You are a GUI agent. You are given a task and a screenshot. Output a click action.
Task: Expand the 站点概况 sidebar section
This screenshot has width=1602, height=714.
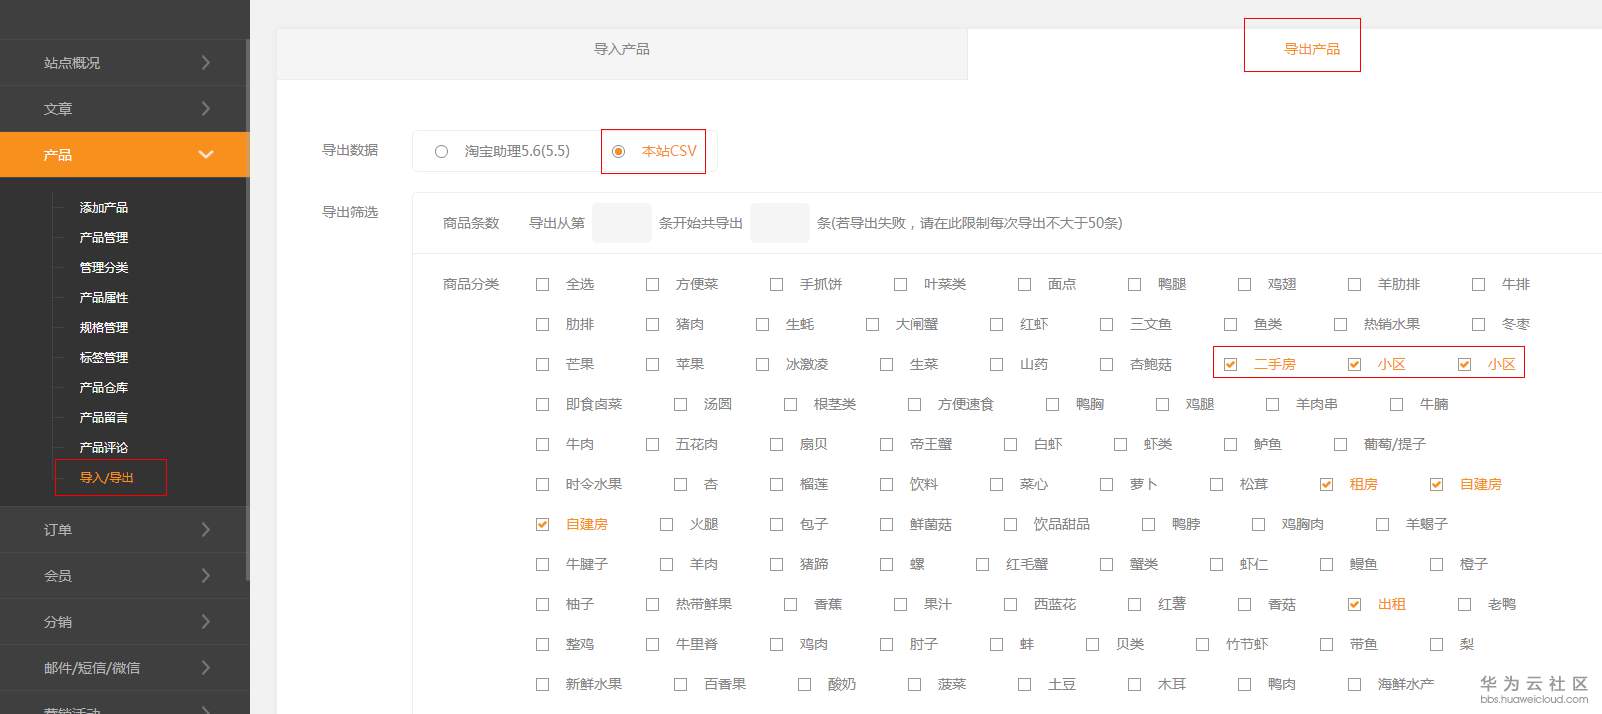(124, 62)
